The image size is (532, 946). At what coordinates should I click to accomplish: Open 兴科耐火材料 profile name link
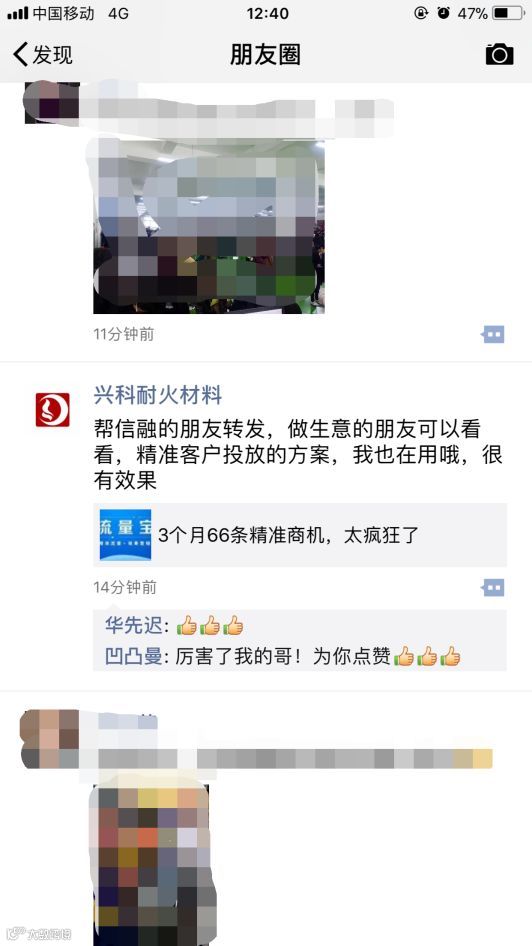pyautogui.click(x=158, y=396)
